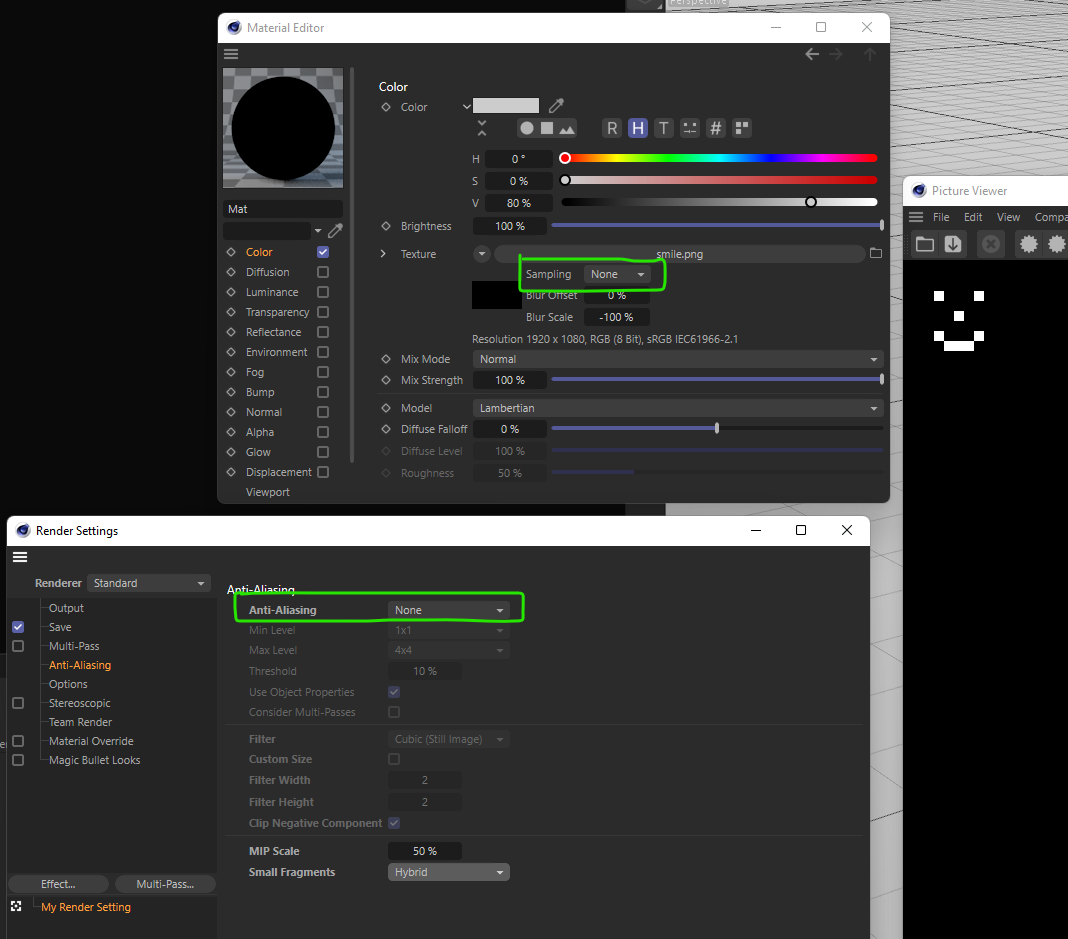Click the Mat material name field
This screenshot has width=1068, height=939.
point(283,209)
